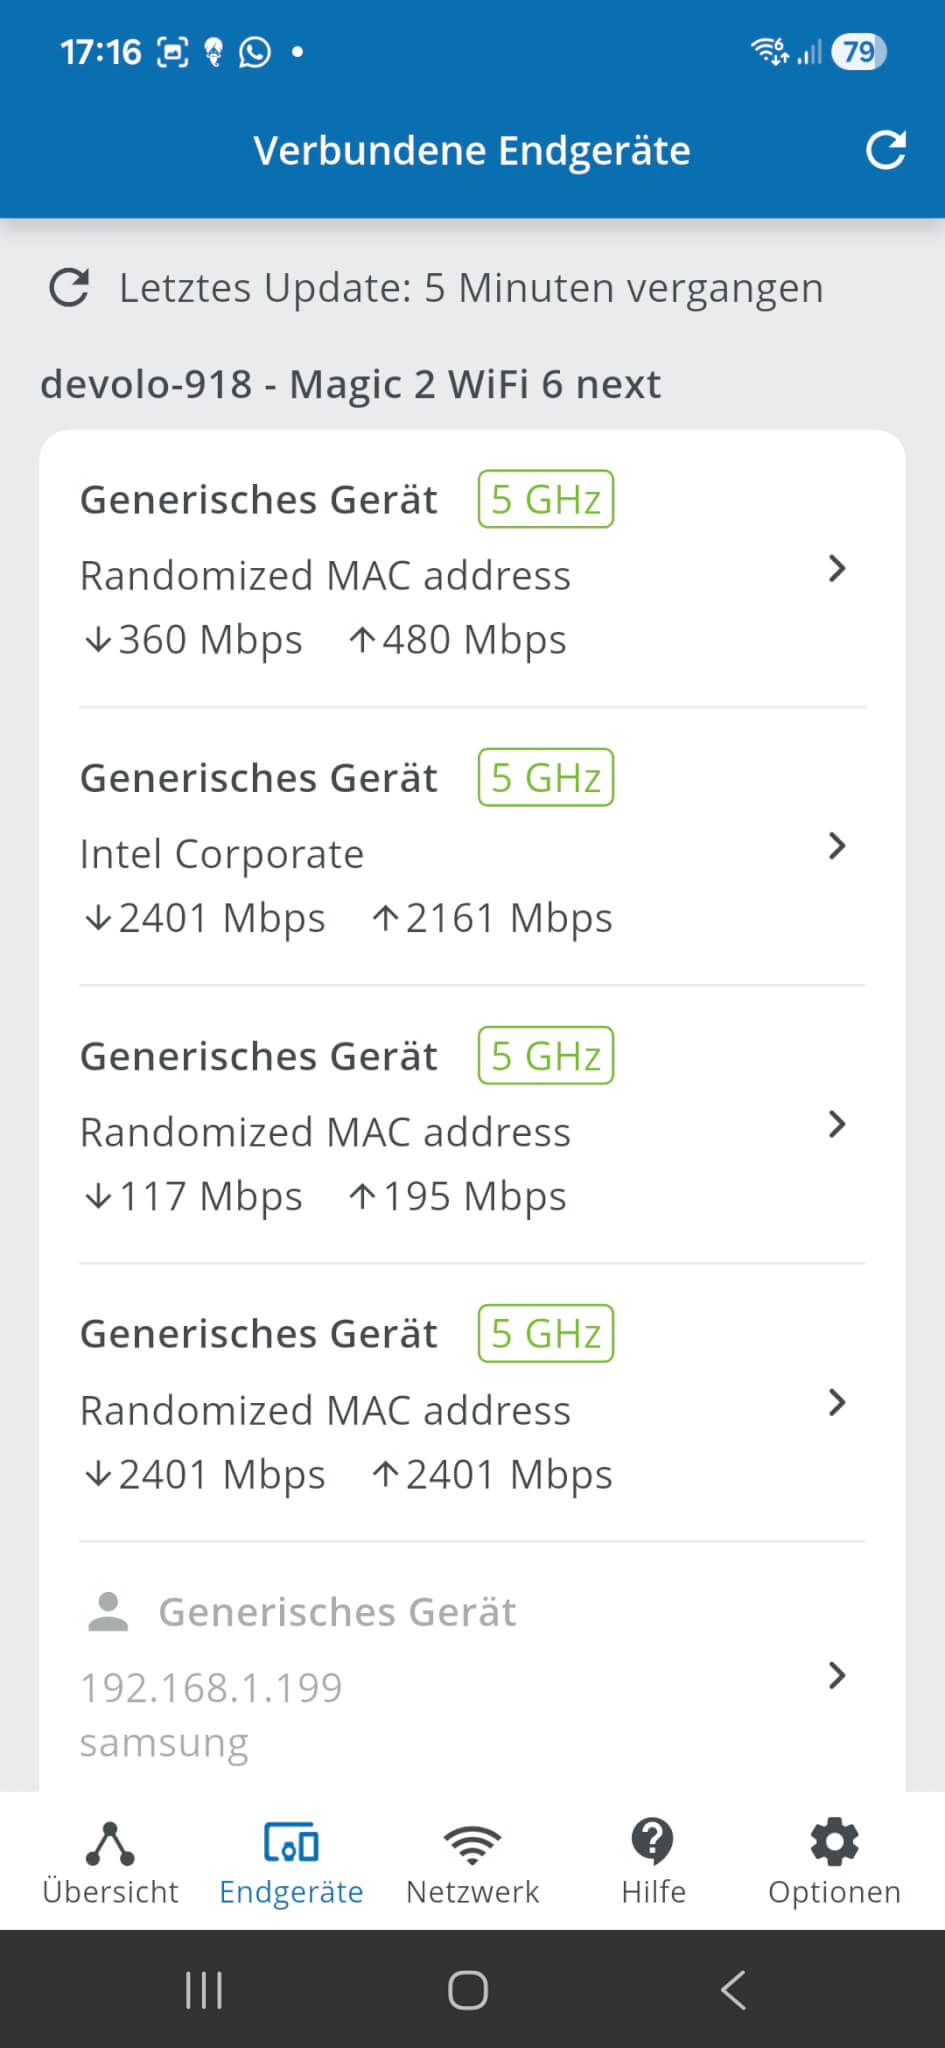The height and width of the screenshot is (2048, 945).
Task: Tap the devolo-918 Magic 2 WiFi 6 next heading
Action: click(x=350, y=384)
